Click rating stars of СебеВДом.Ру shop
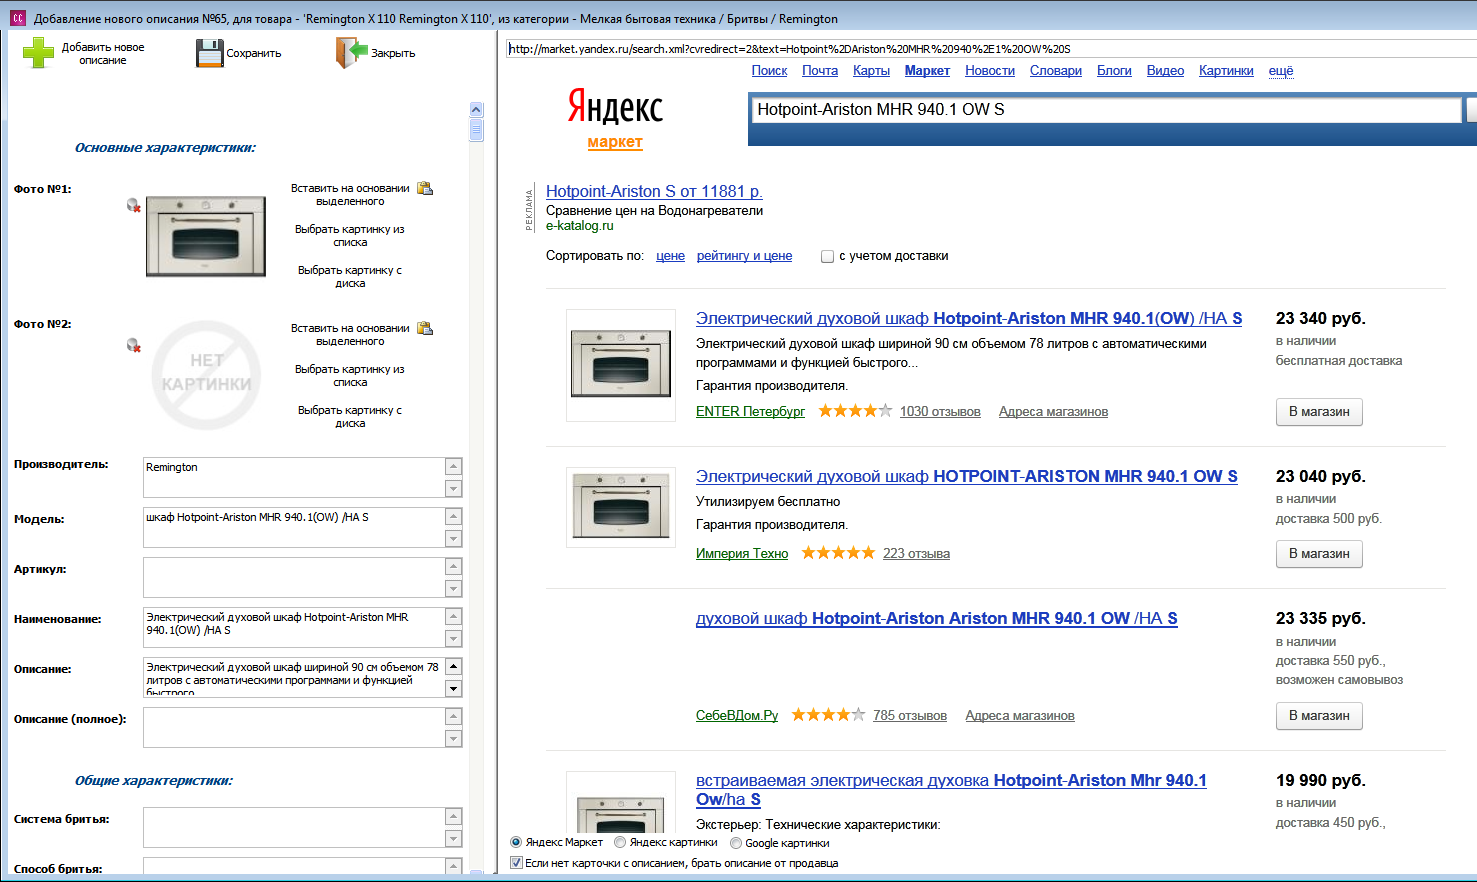 pyautogui.click(x=828, y=715)
